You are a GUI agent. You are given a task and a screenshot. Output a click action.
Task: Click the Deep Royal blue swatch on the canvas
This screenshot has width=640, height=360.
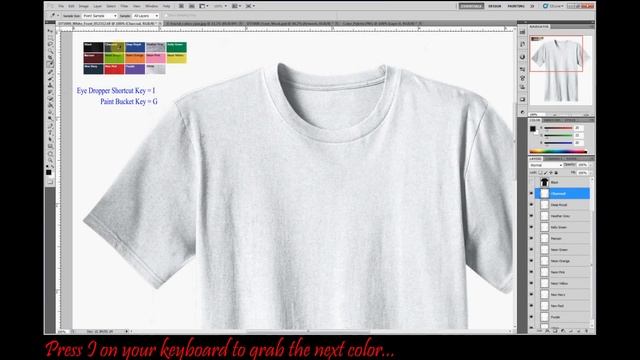tap(135, 47)
